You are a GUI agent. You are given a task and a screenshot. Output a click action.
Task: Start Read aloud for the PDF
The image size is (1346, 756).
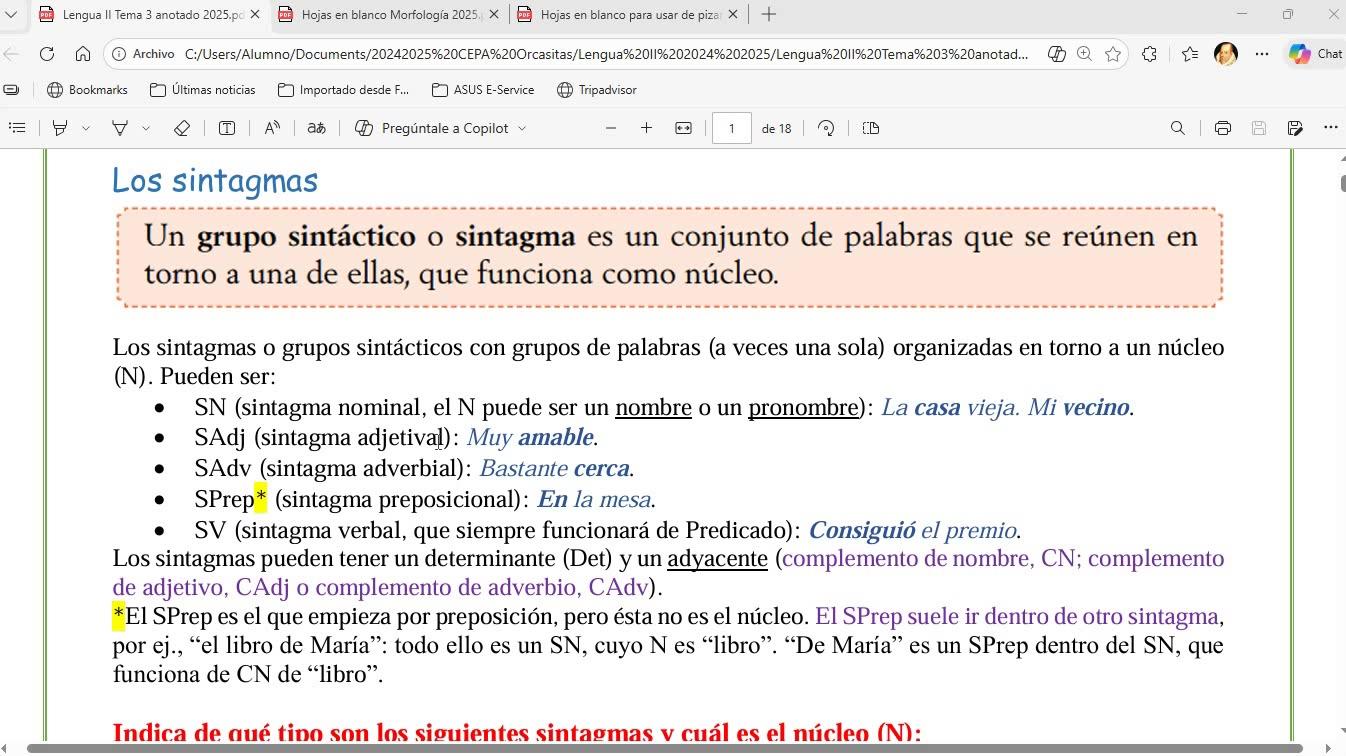(x=272, y=128)
